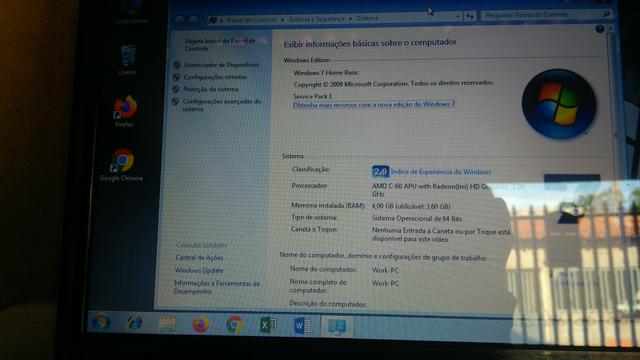The image size is (640, 360).
Task: Open Word from the taskbar
Action: click(302, 326)
